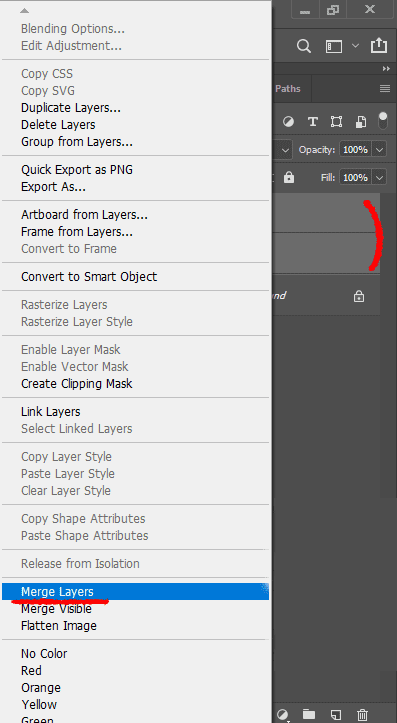Click the Opacity 100% field

pyautogui.click(x=355, y=149)
